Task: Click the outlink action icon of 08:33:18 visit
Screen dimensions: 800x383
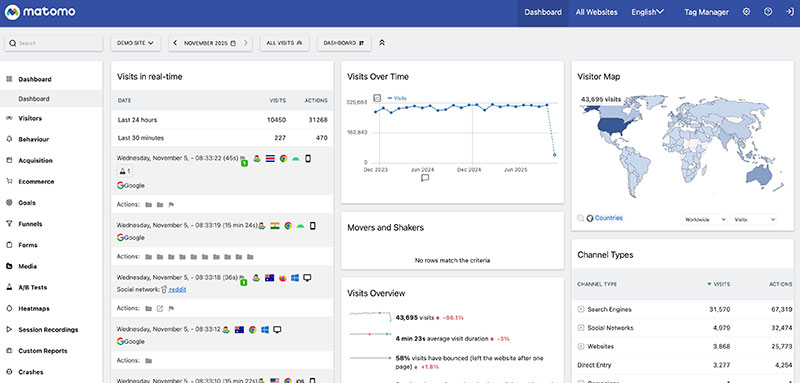Action: point(160,308)
